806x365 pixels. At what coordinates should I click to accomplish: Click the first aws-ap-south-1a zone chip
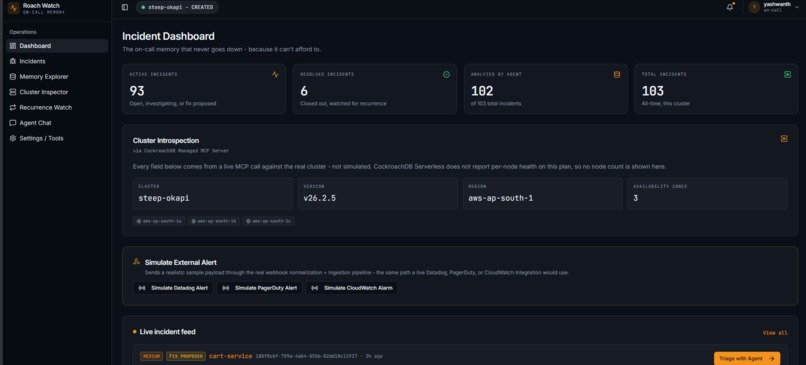159,221
